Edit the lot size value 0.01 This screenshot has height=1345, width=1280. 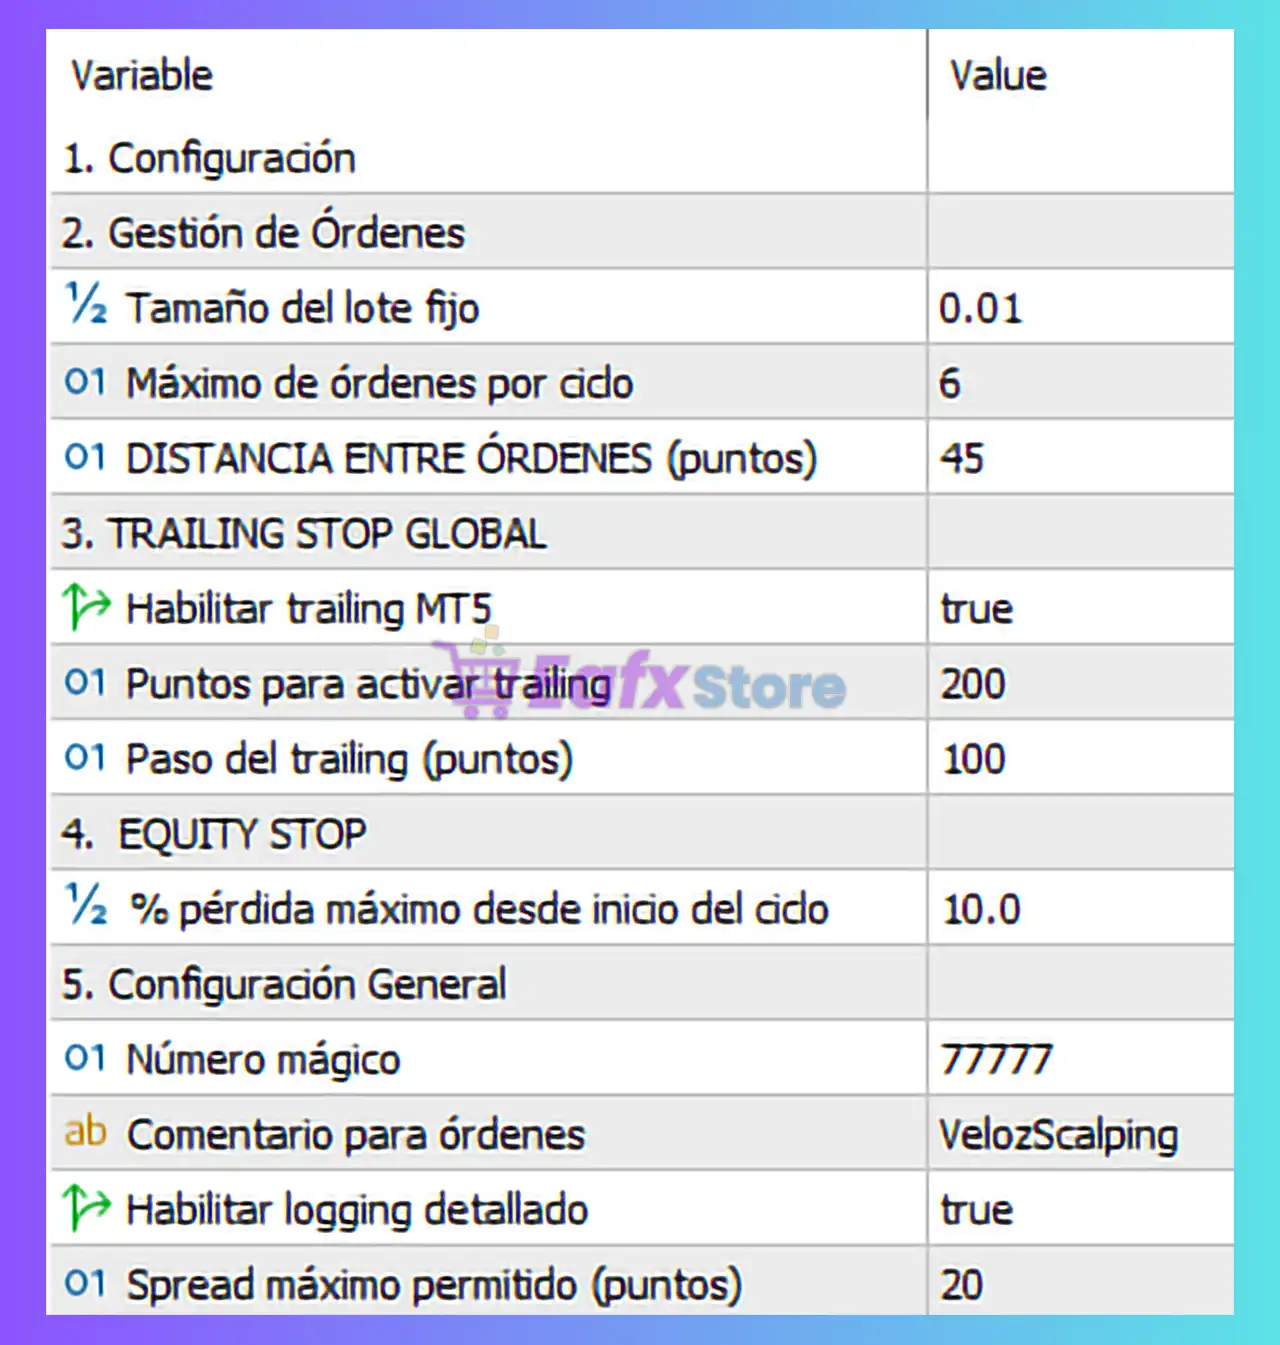[x=980, y=308]
